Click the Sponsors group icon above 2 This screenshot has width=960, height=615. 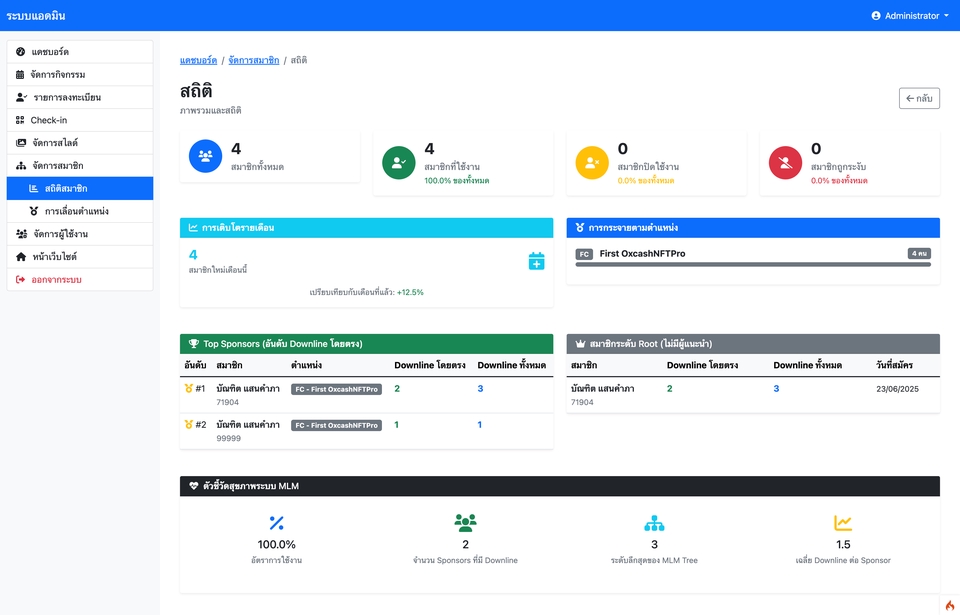point(465,523)
